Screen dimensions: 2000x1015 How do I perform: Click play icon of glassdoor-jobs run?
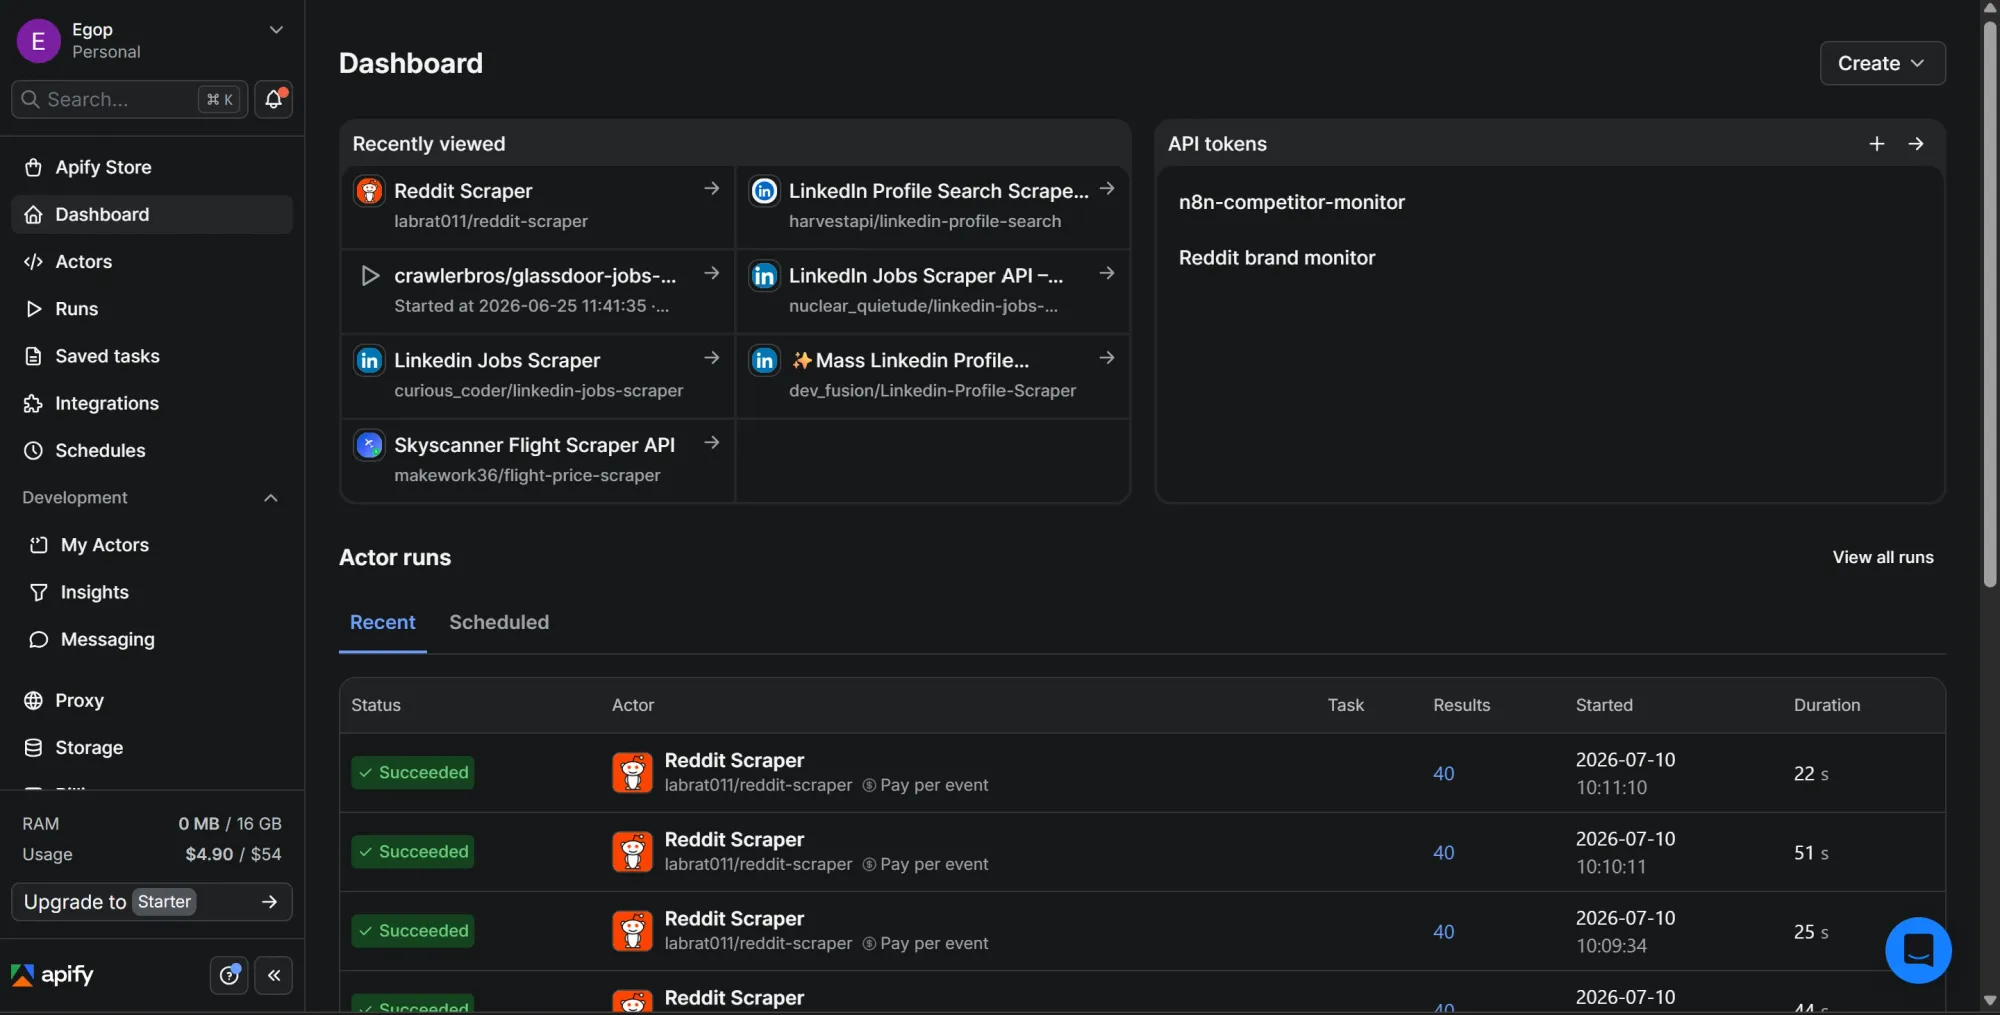coord(369,276)
